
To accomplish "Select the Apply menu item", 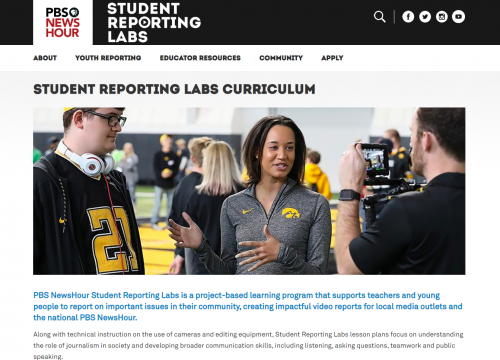I will click(x=332, y=58).
